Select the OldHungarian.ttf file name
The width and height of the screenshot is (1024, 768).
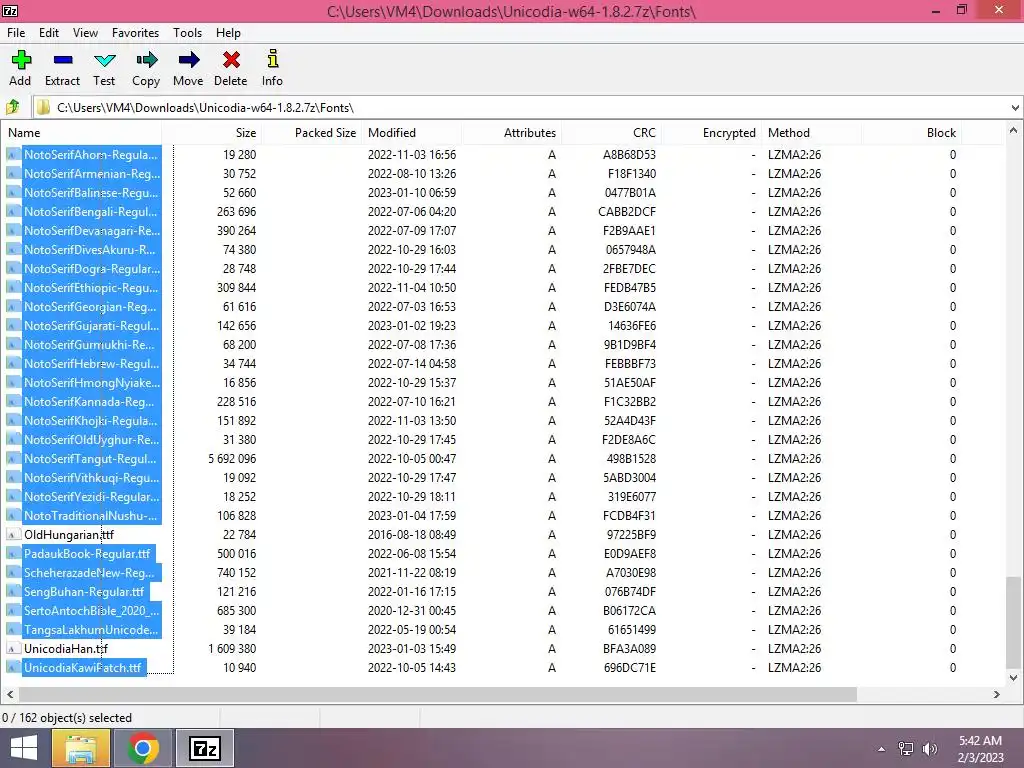click(69, 535)
